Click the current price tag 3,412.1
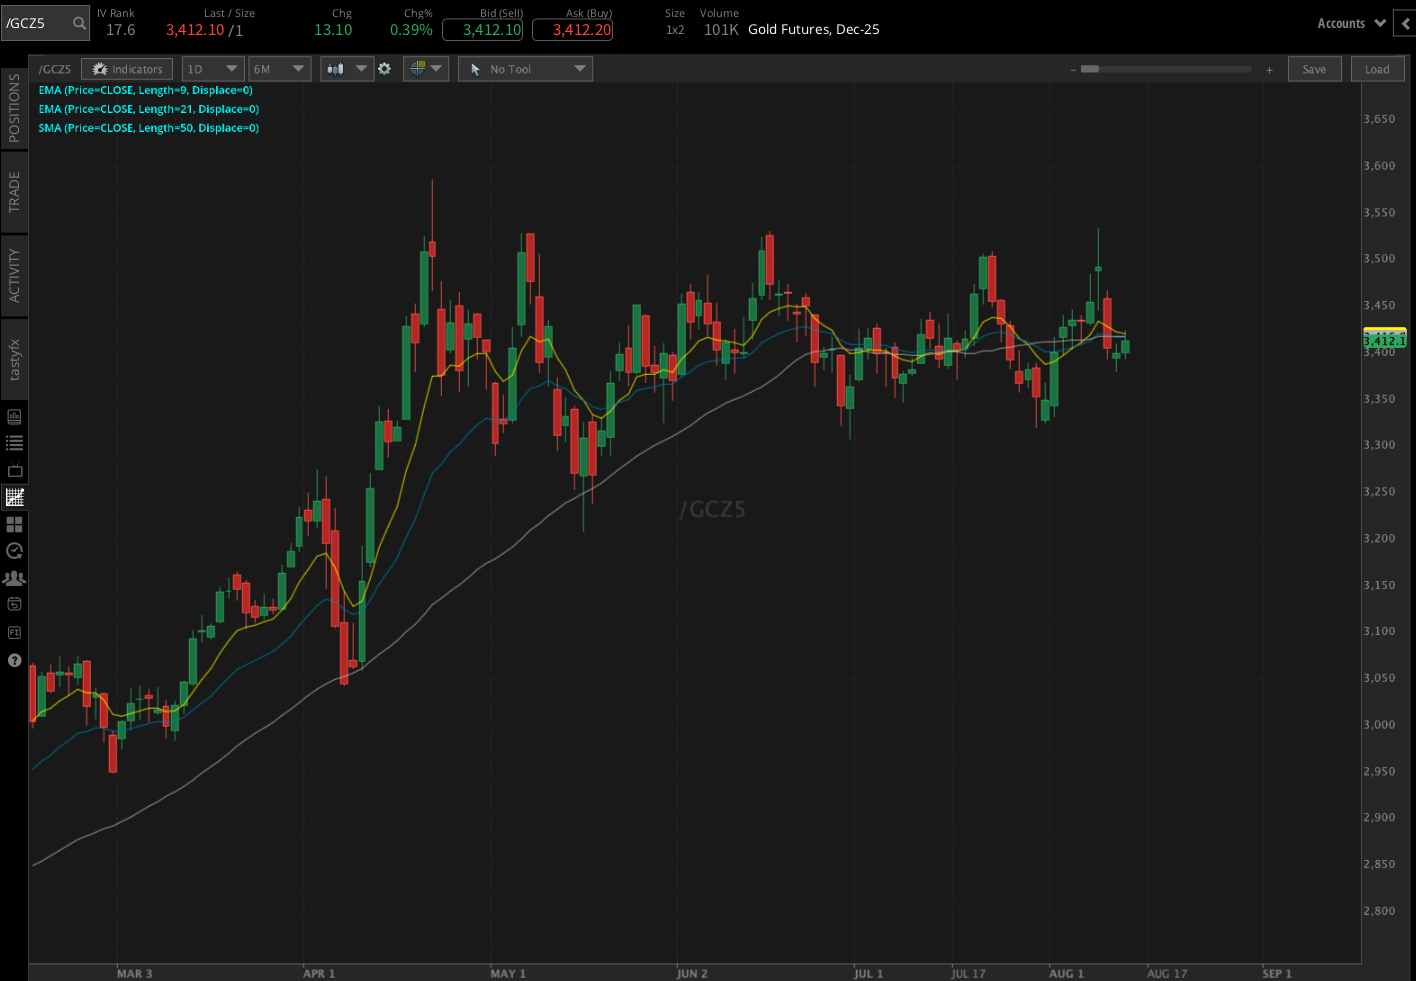This screenshot has height=981, width=1416. click(1384, 341)
